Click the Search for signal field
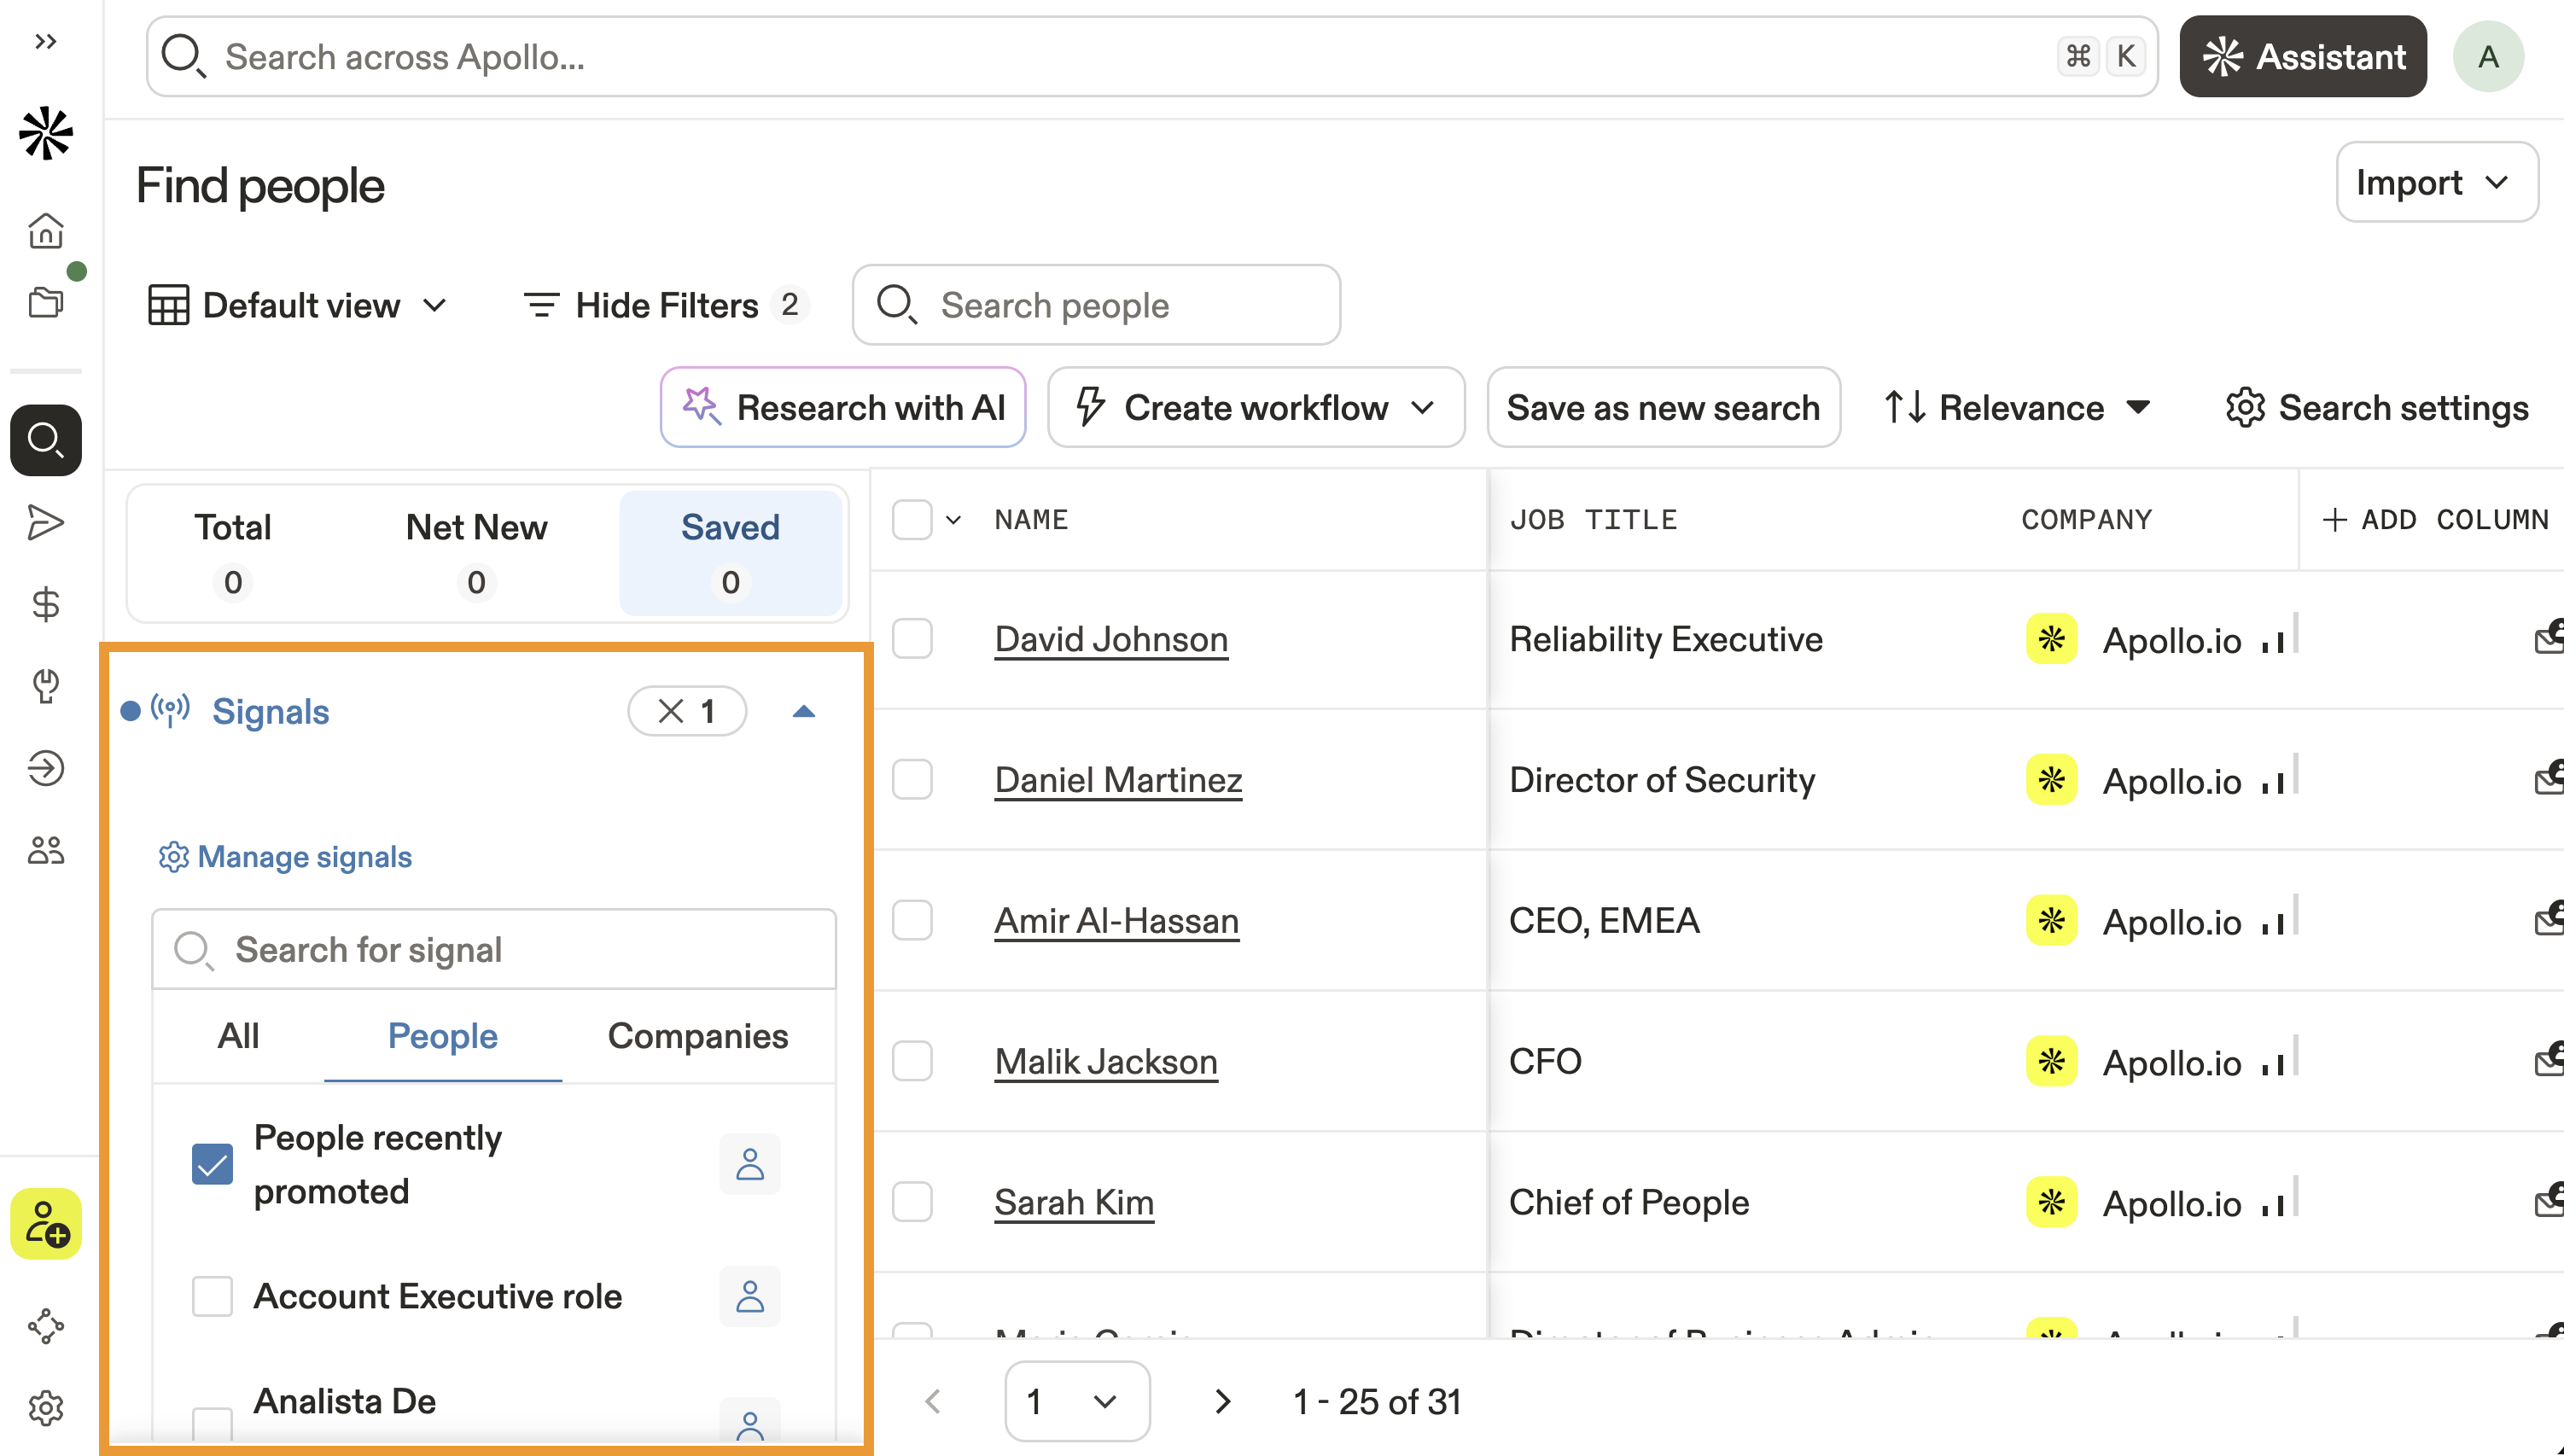 (x=494, y=949)
